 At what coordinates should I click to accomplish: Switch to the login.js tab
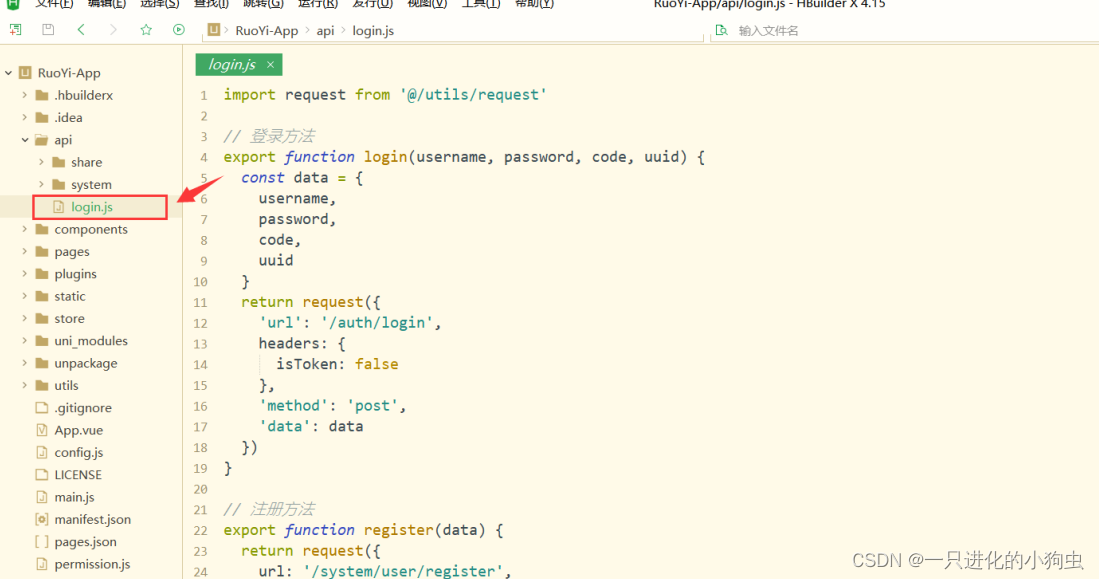click(x=231, y=64)
